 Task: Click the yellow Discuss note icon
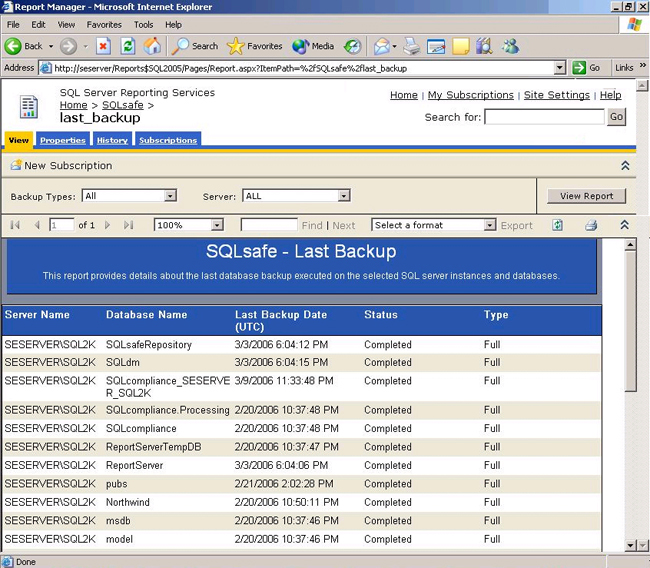pyautogui.click(x=461, y=46)
